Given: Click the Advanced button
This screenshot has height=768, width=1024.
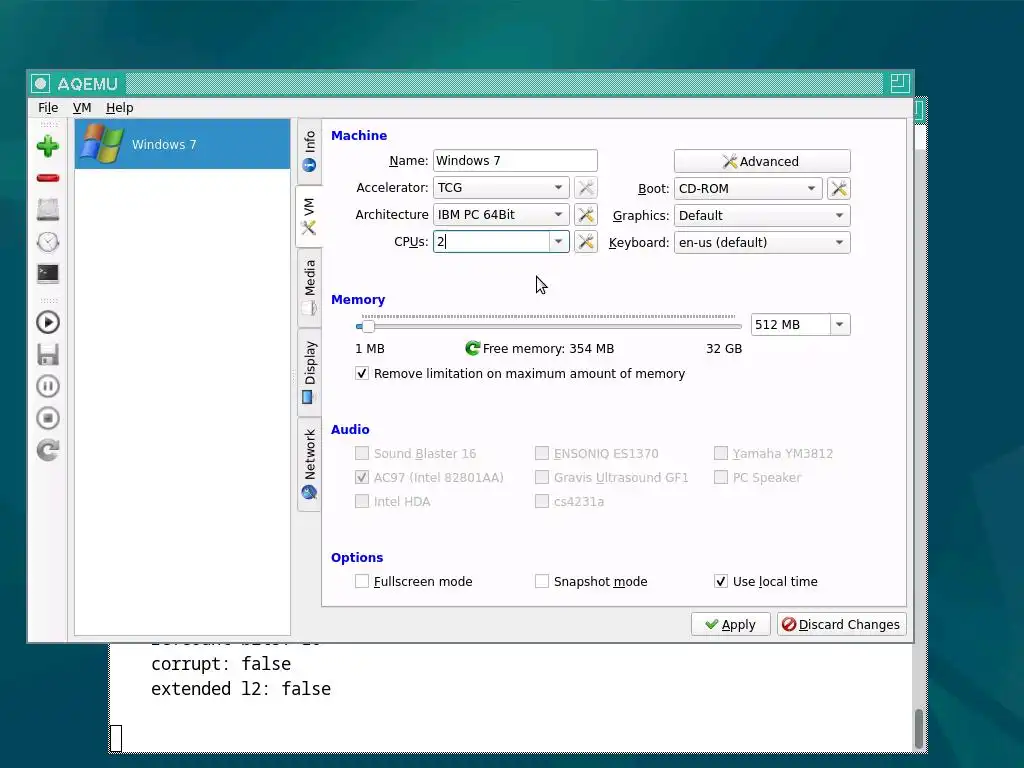Looking at the screenshot, I should (762, 161).
